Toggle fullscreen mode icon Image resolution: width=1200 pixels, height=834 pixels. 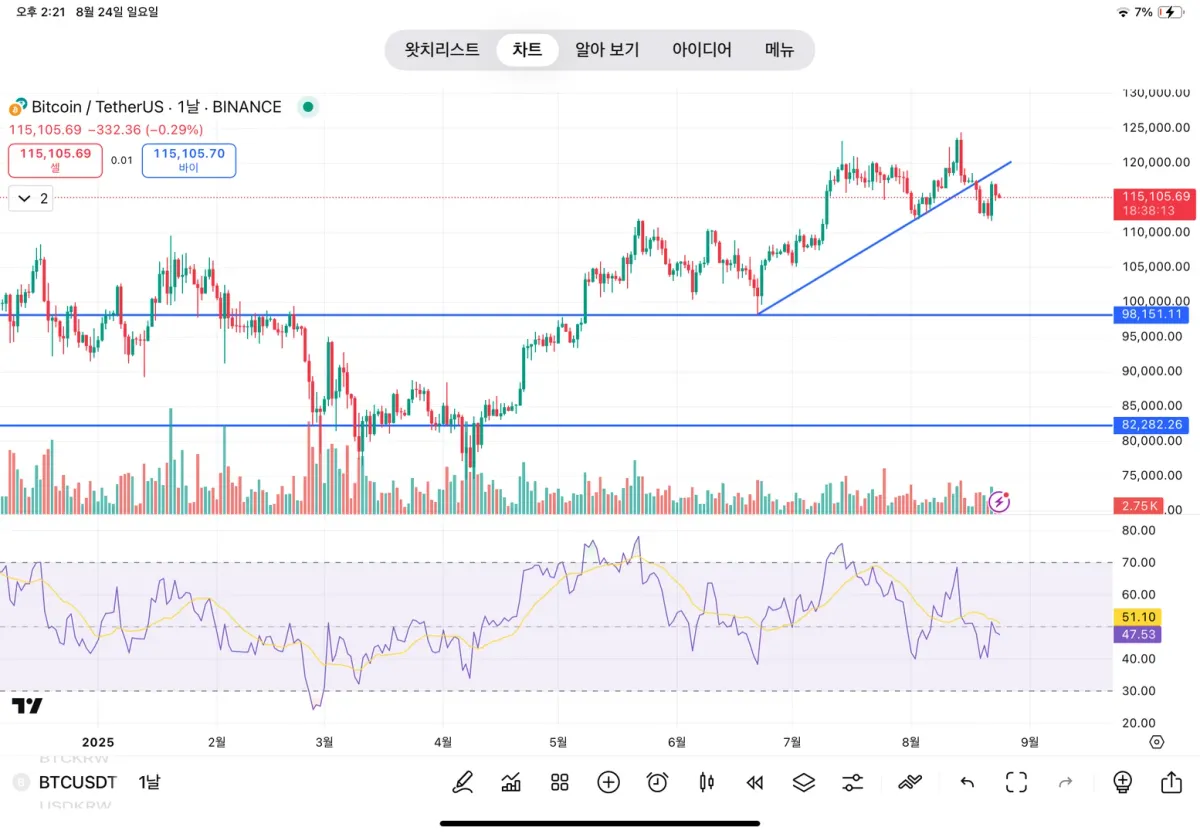pyautogui.click(x=1017, y=782)
